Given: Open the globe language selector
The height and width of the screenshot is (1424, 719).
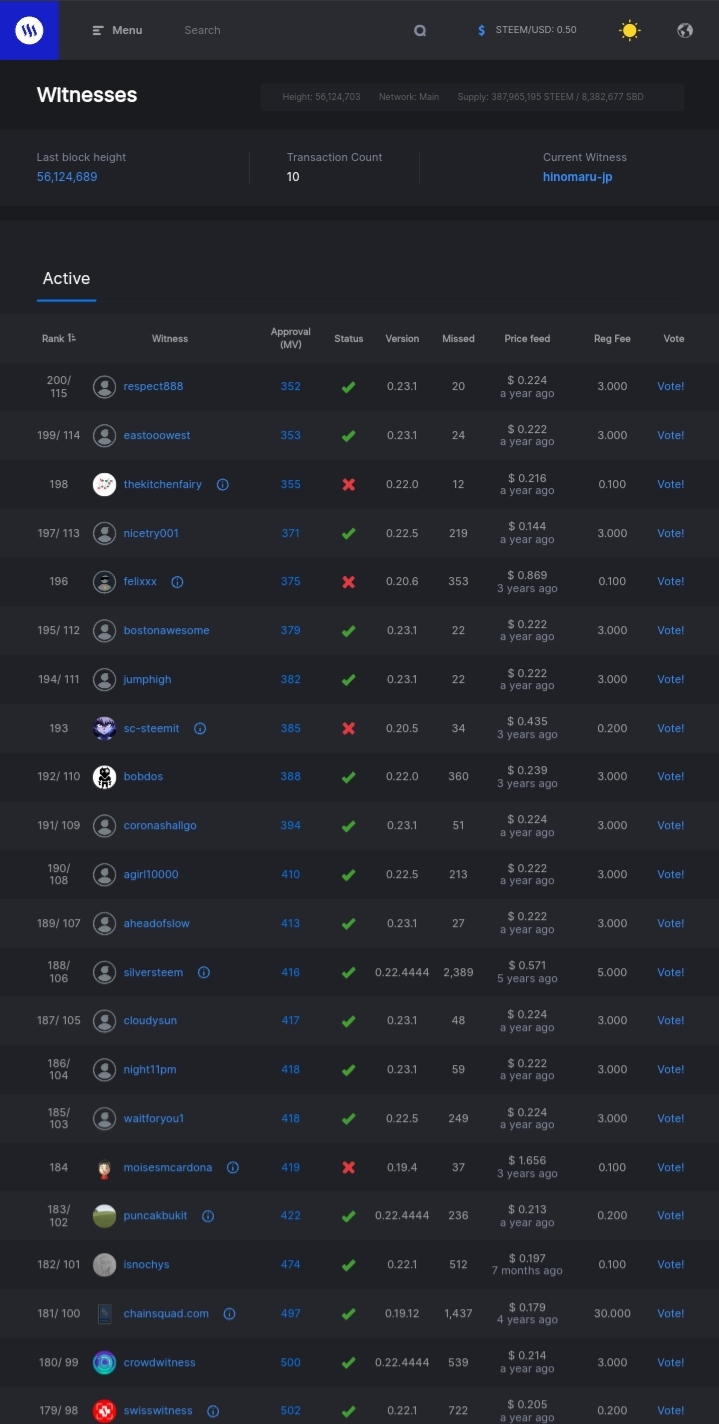Looking at the screenshot, I should point(685,30).
